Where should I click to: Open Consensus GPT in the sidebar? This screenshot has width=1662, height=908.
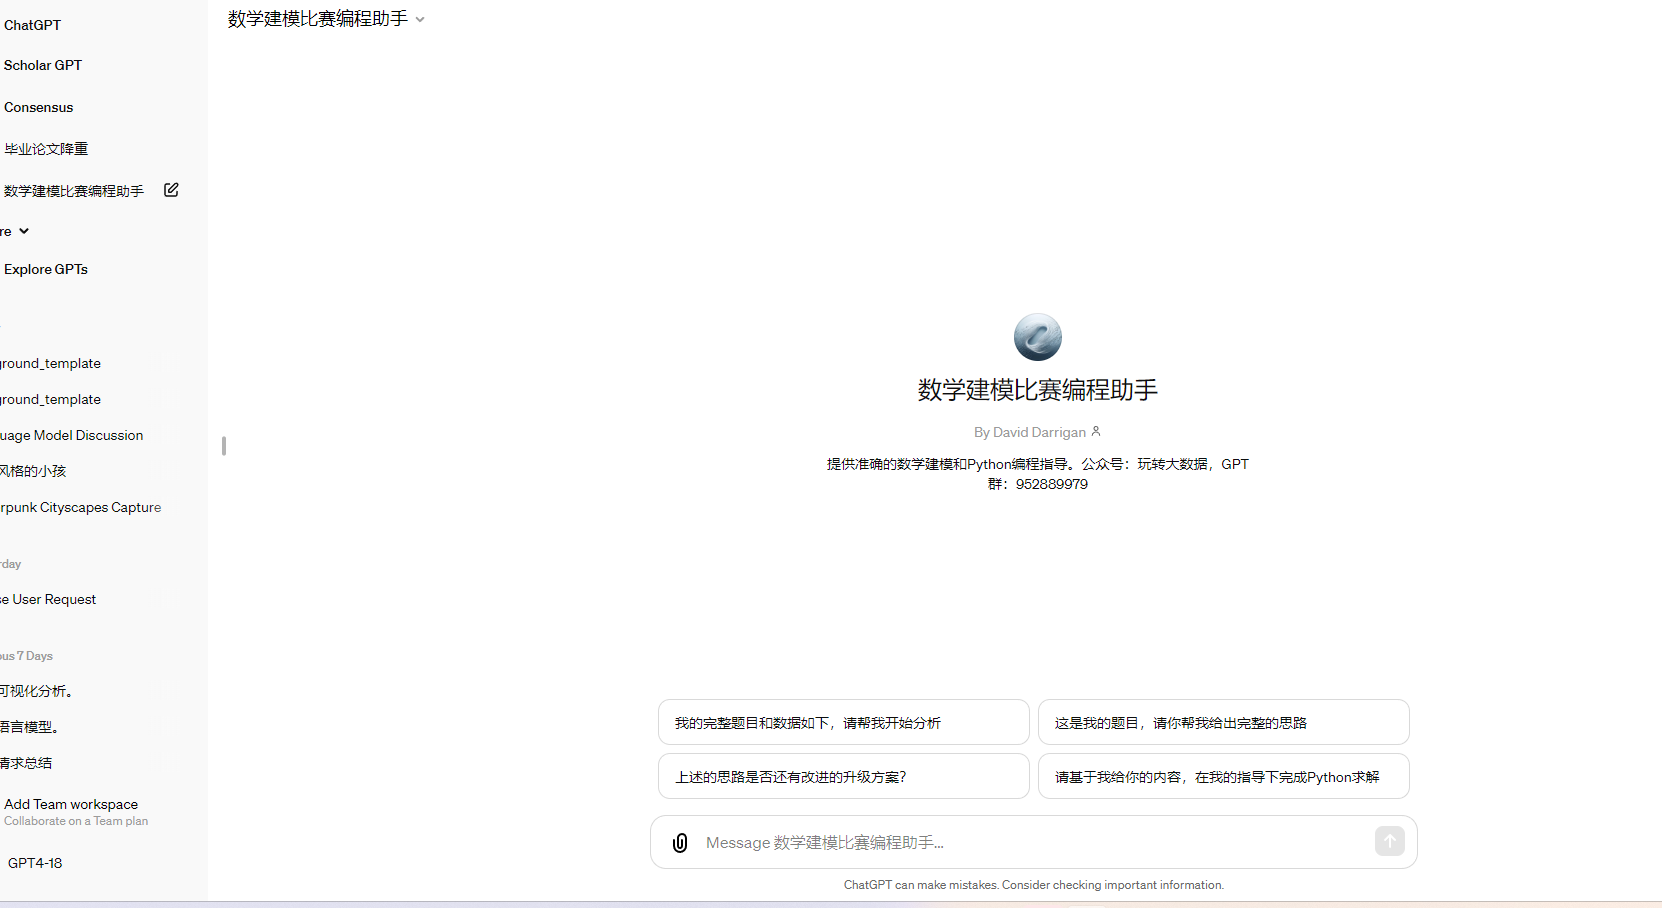pos(39,107)
